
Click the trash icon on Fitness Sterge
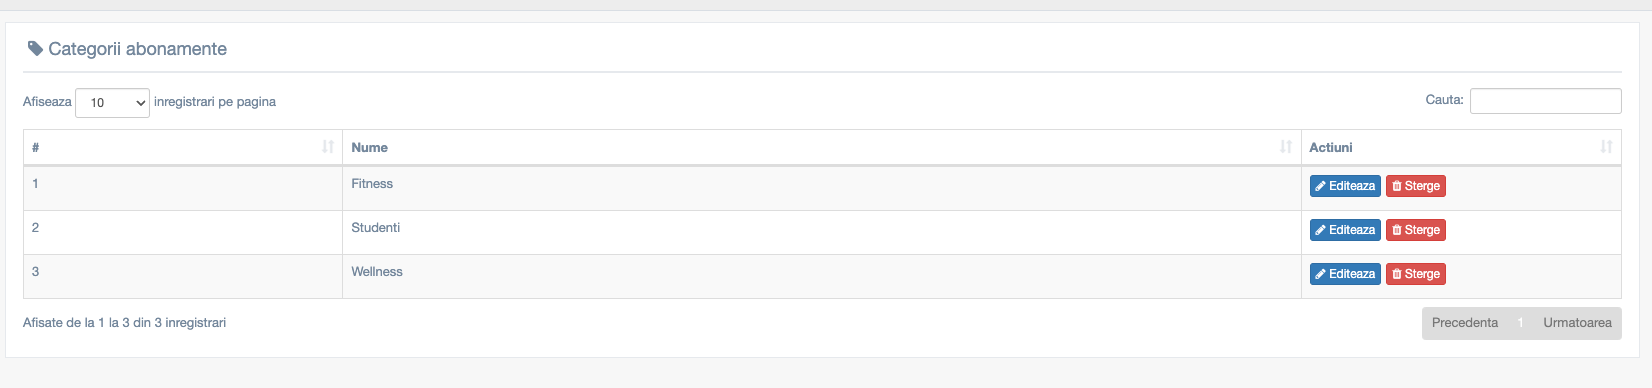pos(1397,186)
